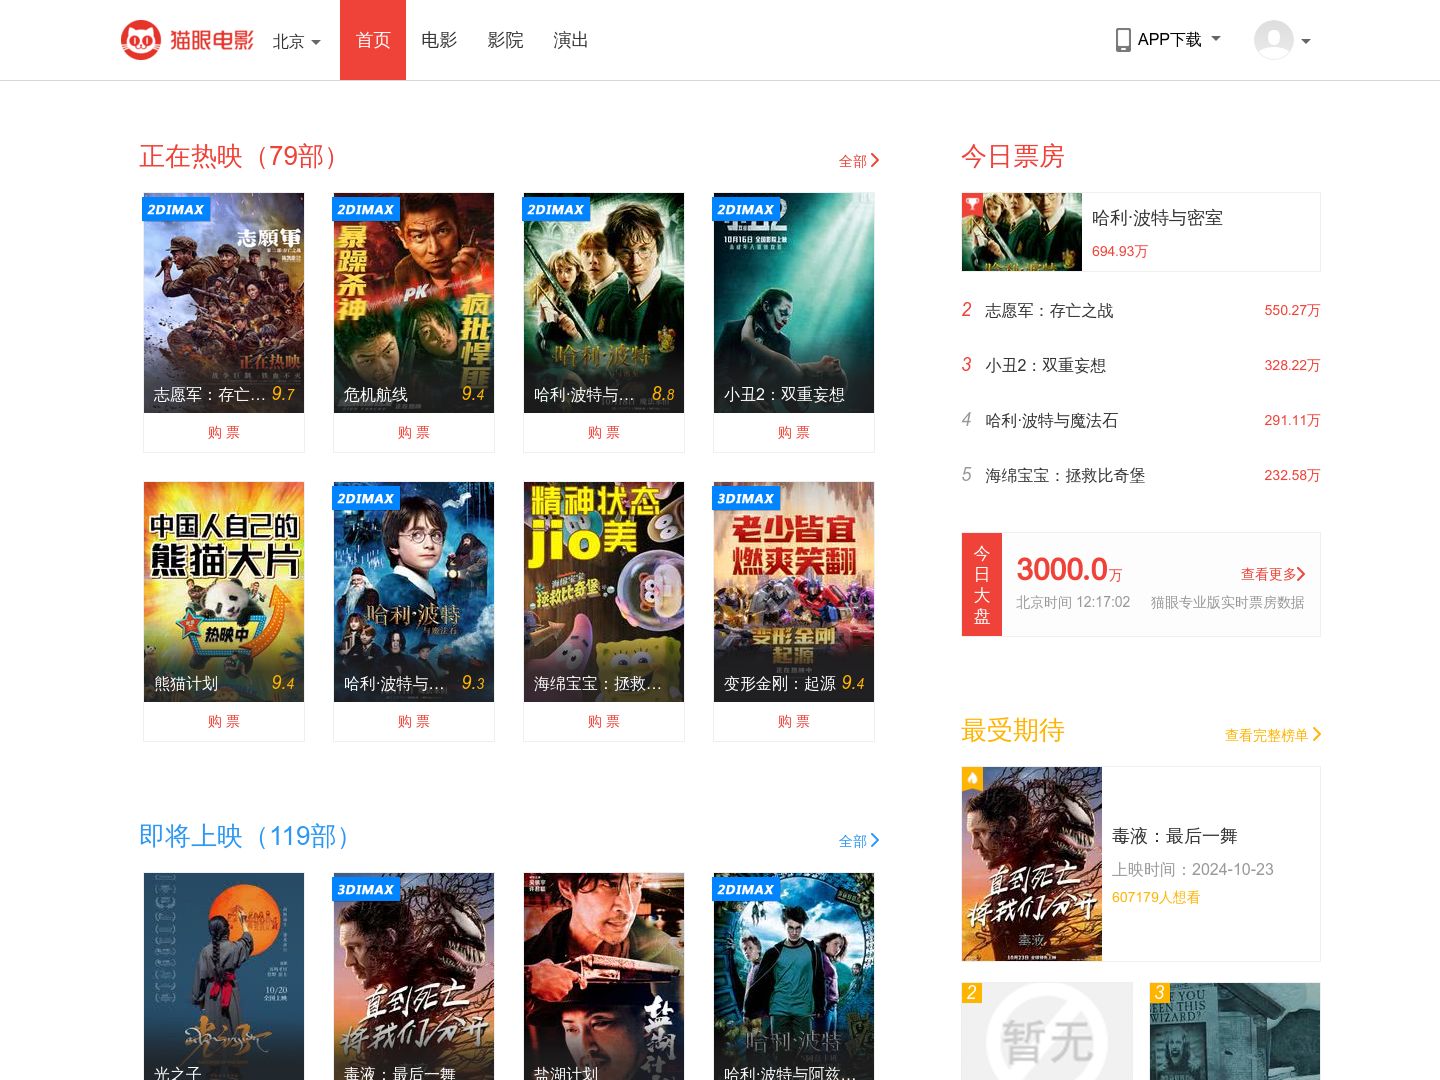Click the 3000.0万 daily box office total

[1069, 570]
